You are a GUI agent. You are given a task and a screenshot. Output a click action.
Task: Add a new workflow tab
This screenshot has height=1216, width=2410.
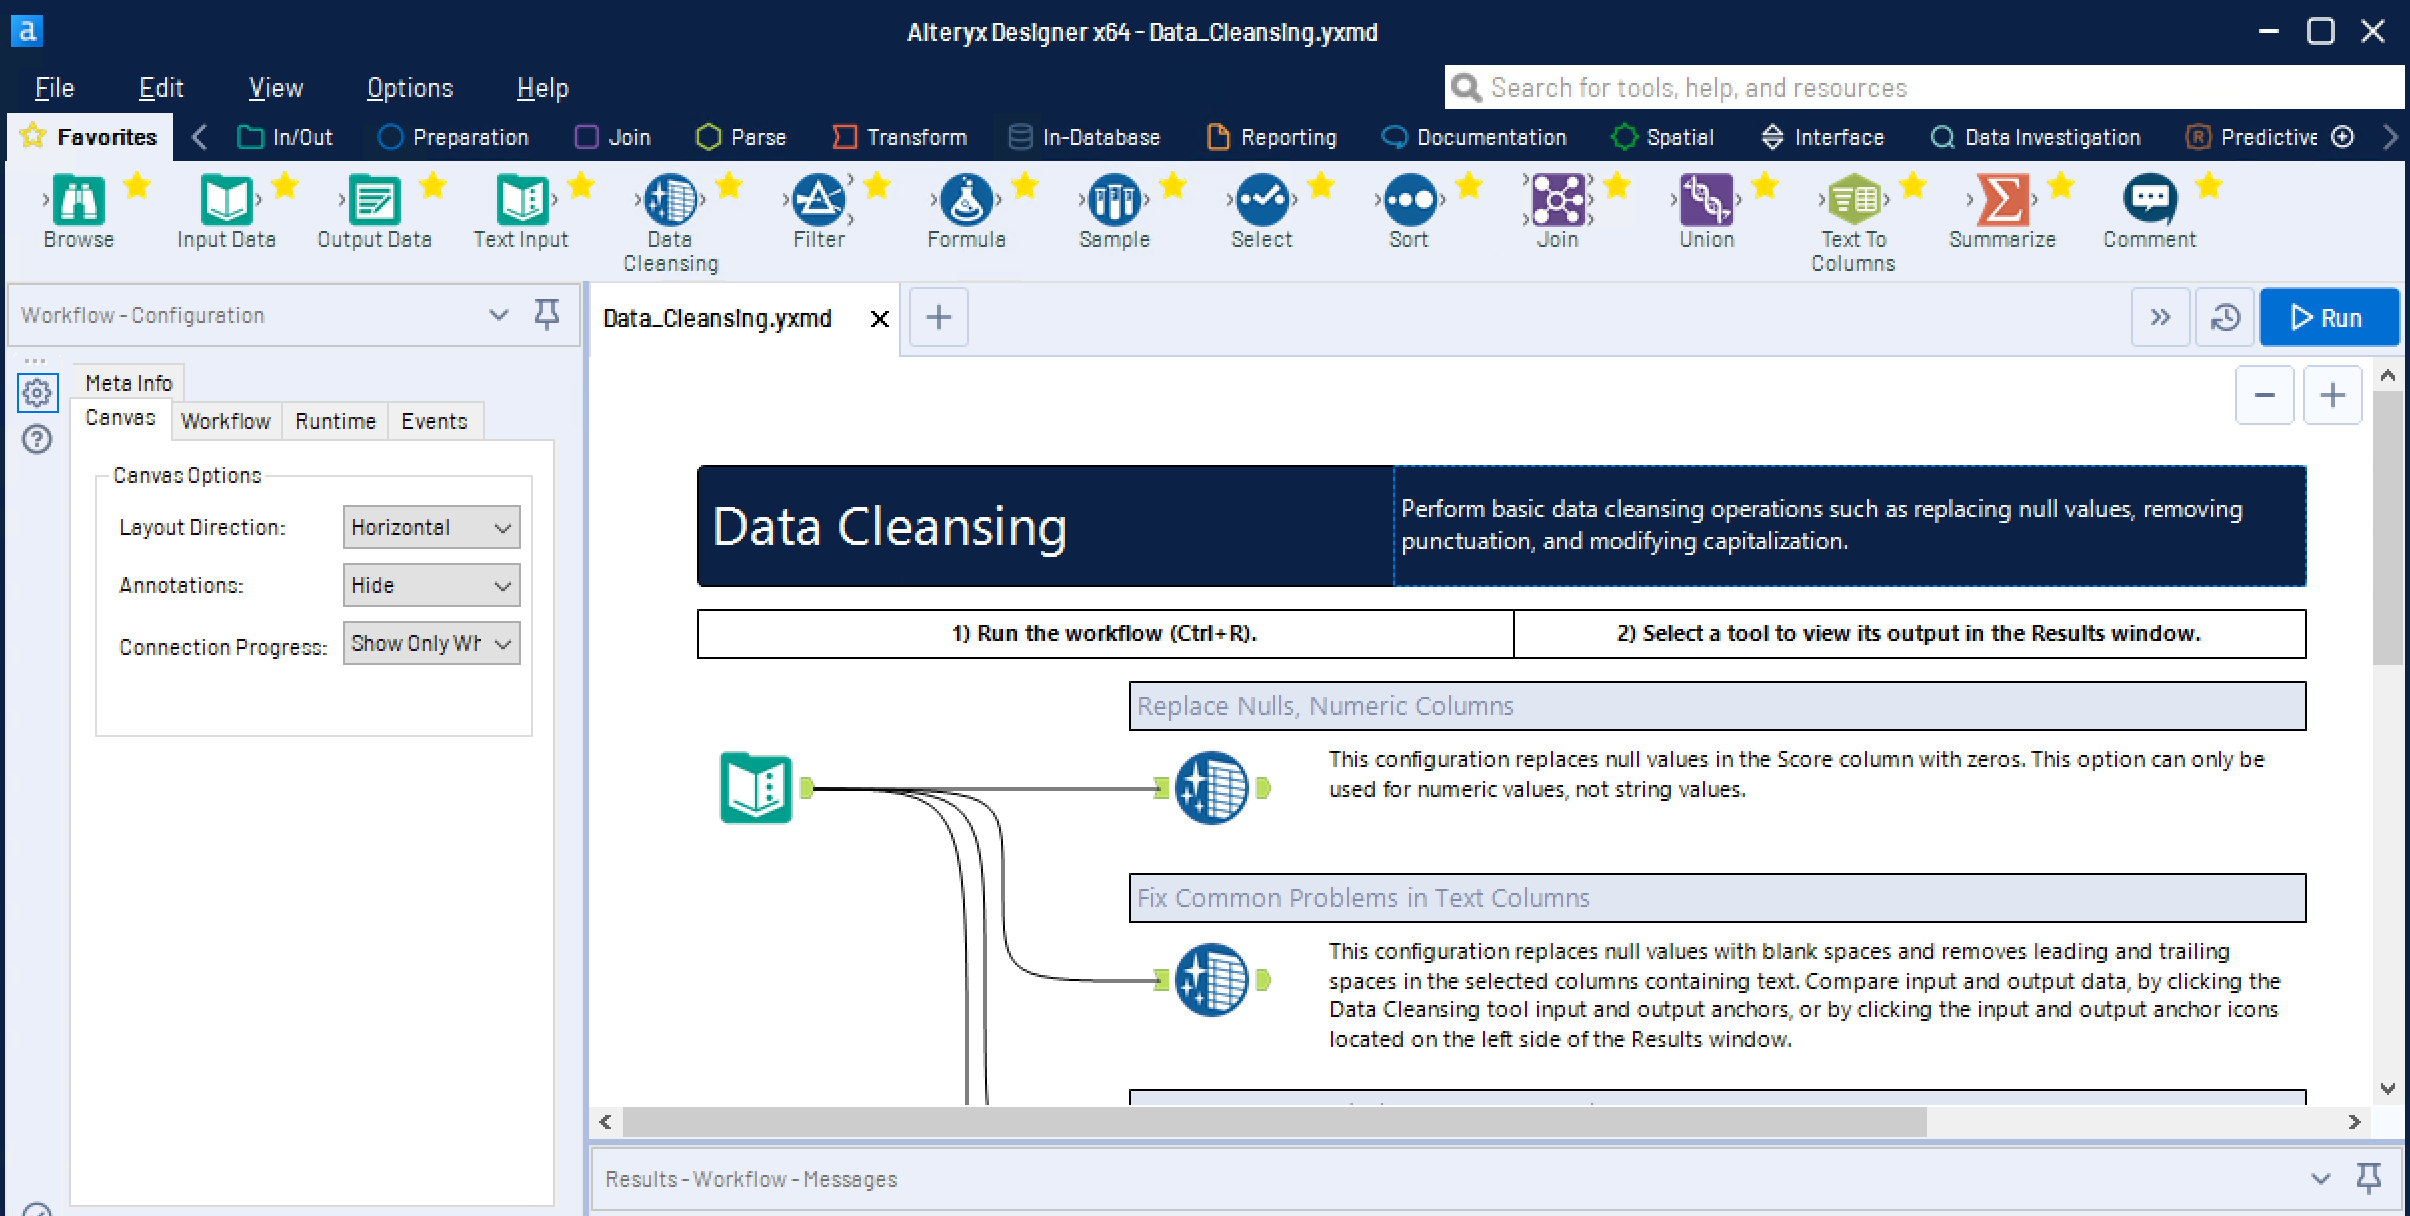coord(938,318)
